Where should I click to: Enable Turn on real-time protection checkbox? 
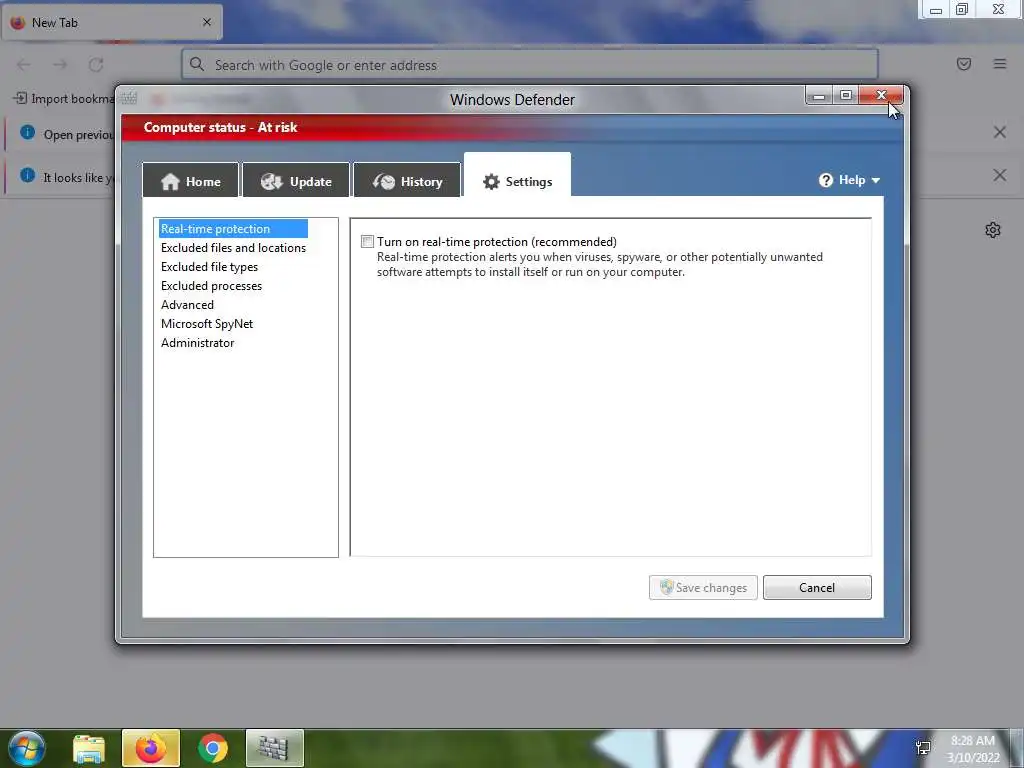pos(368,242)
